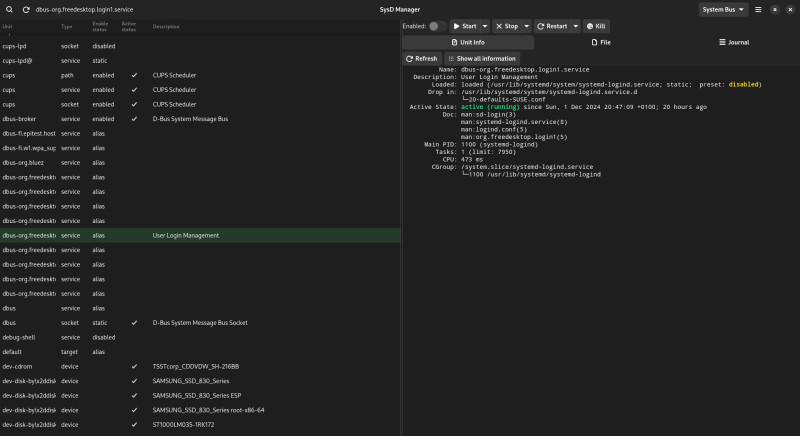This screenshot has width=800, height=436.
Task: Select the cups-lpd socket row
Action: (x=200, y=46)
